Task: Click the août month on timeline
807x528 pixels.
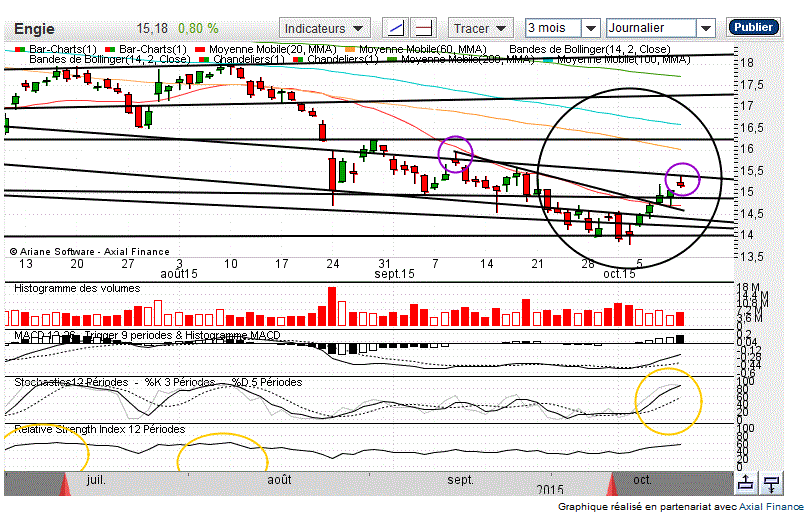Action: coord(279,480)
